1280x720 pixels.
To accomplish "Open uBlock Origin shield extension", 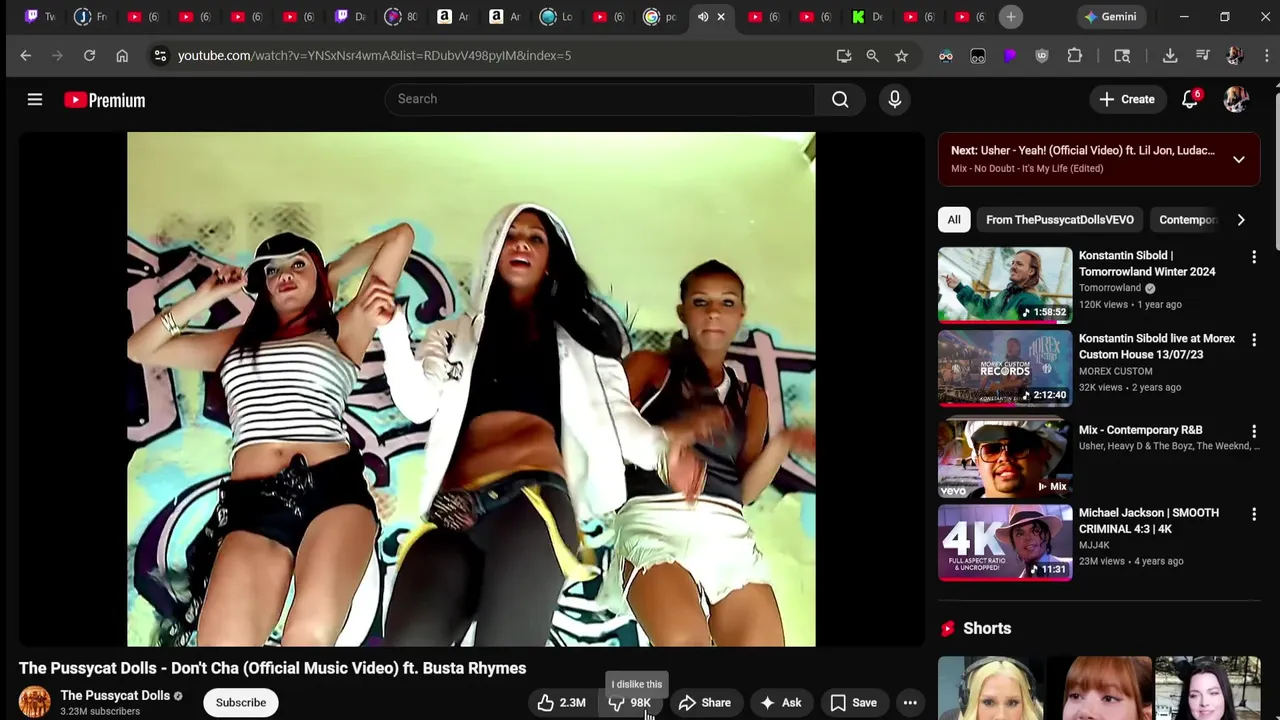I will pyautogui.click(x=1042, y=56).
